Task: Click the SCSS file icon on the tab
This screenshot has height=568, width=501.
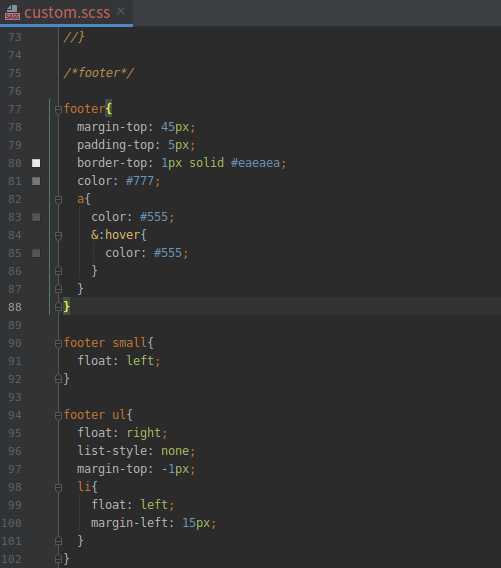Action: (12, 13)
